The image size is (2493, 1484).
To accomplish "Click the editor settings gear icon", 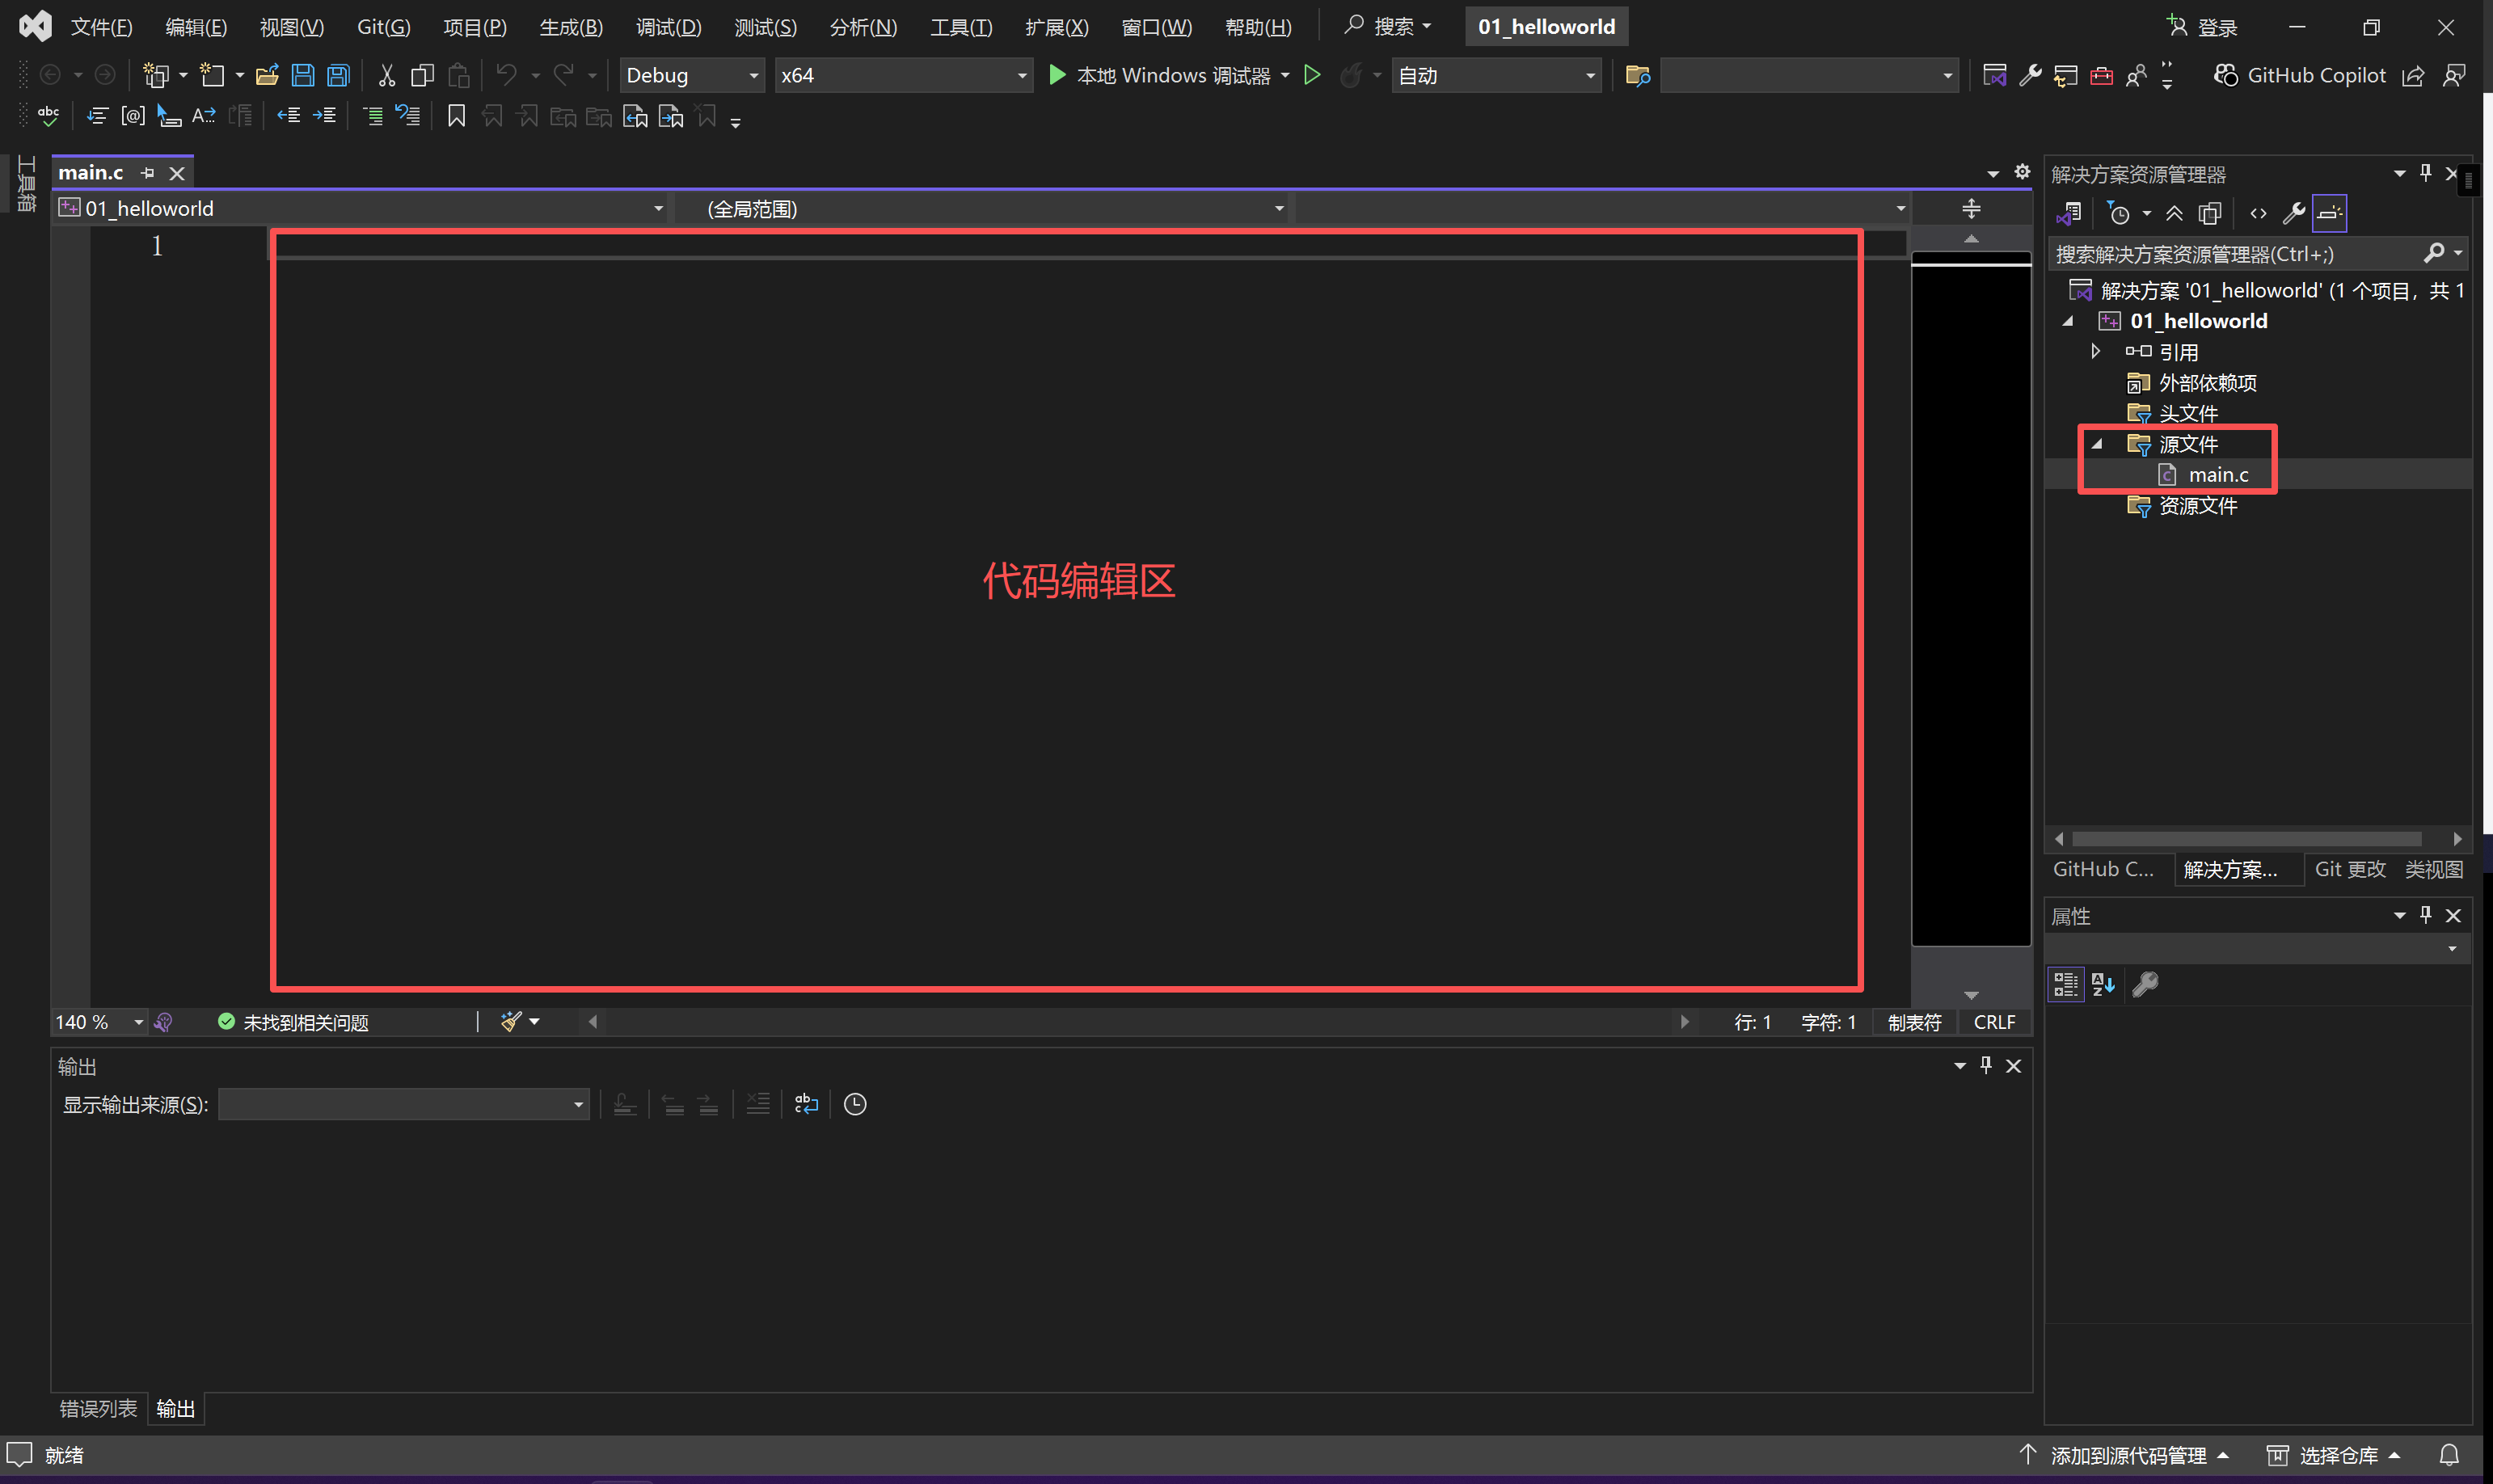I will pyautogui.click(x=2022, y=172).
